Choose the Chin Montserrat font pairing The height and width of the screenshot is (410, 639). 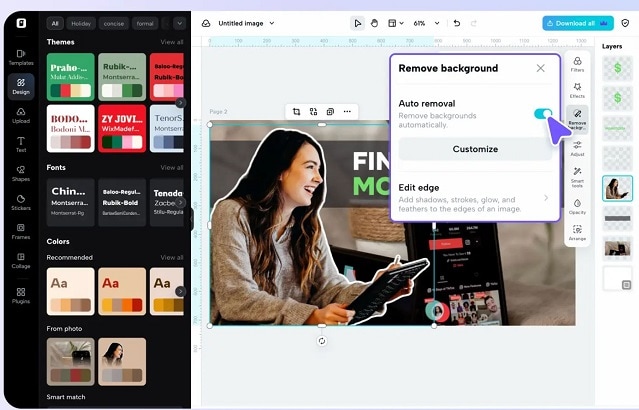[x=71, y=202]
